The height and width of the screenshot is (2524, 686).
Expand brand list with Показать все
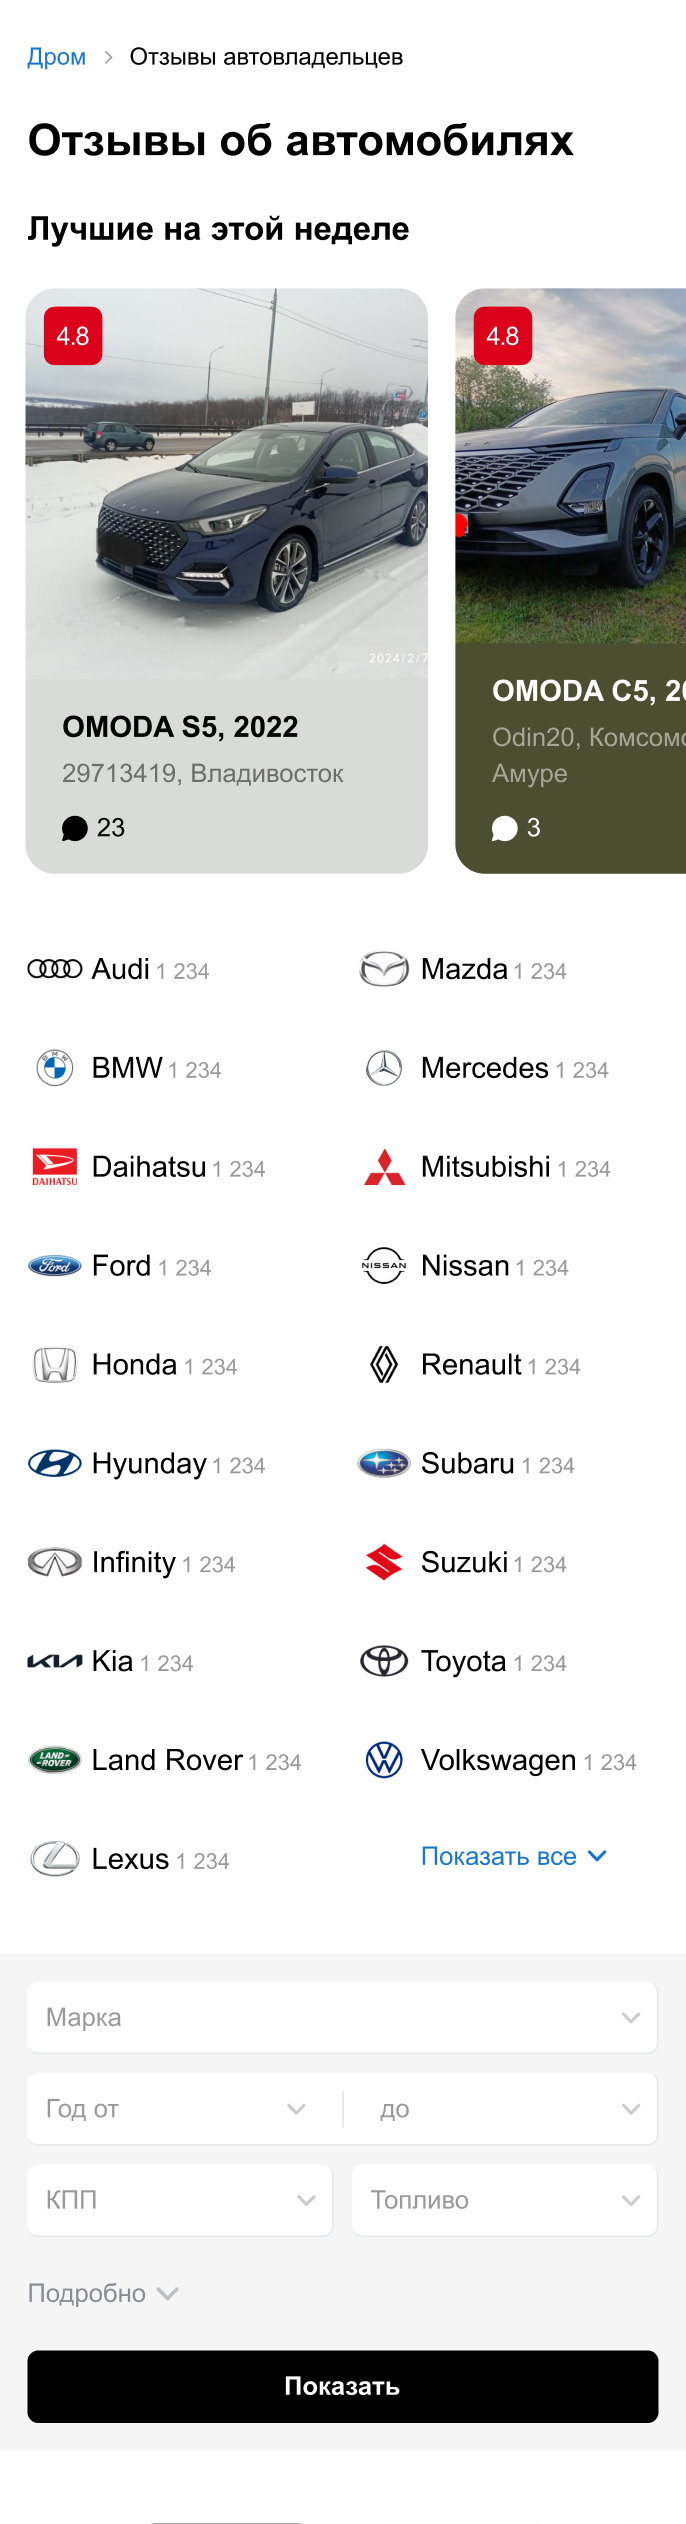(513, 1857)
